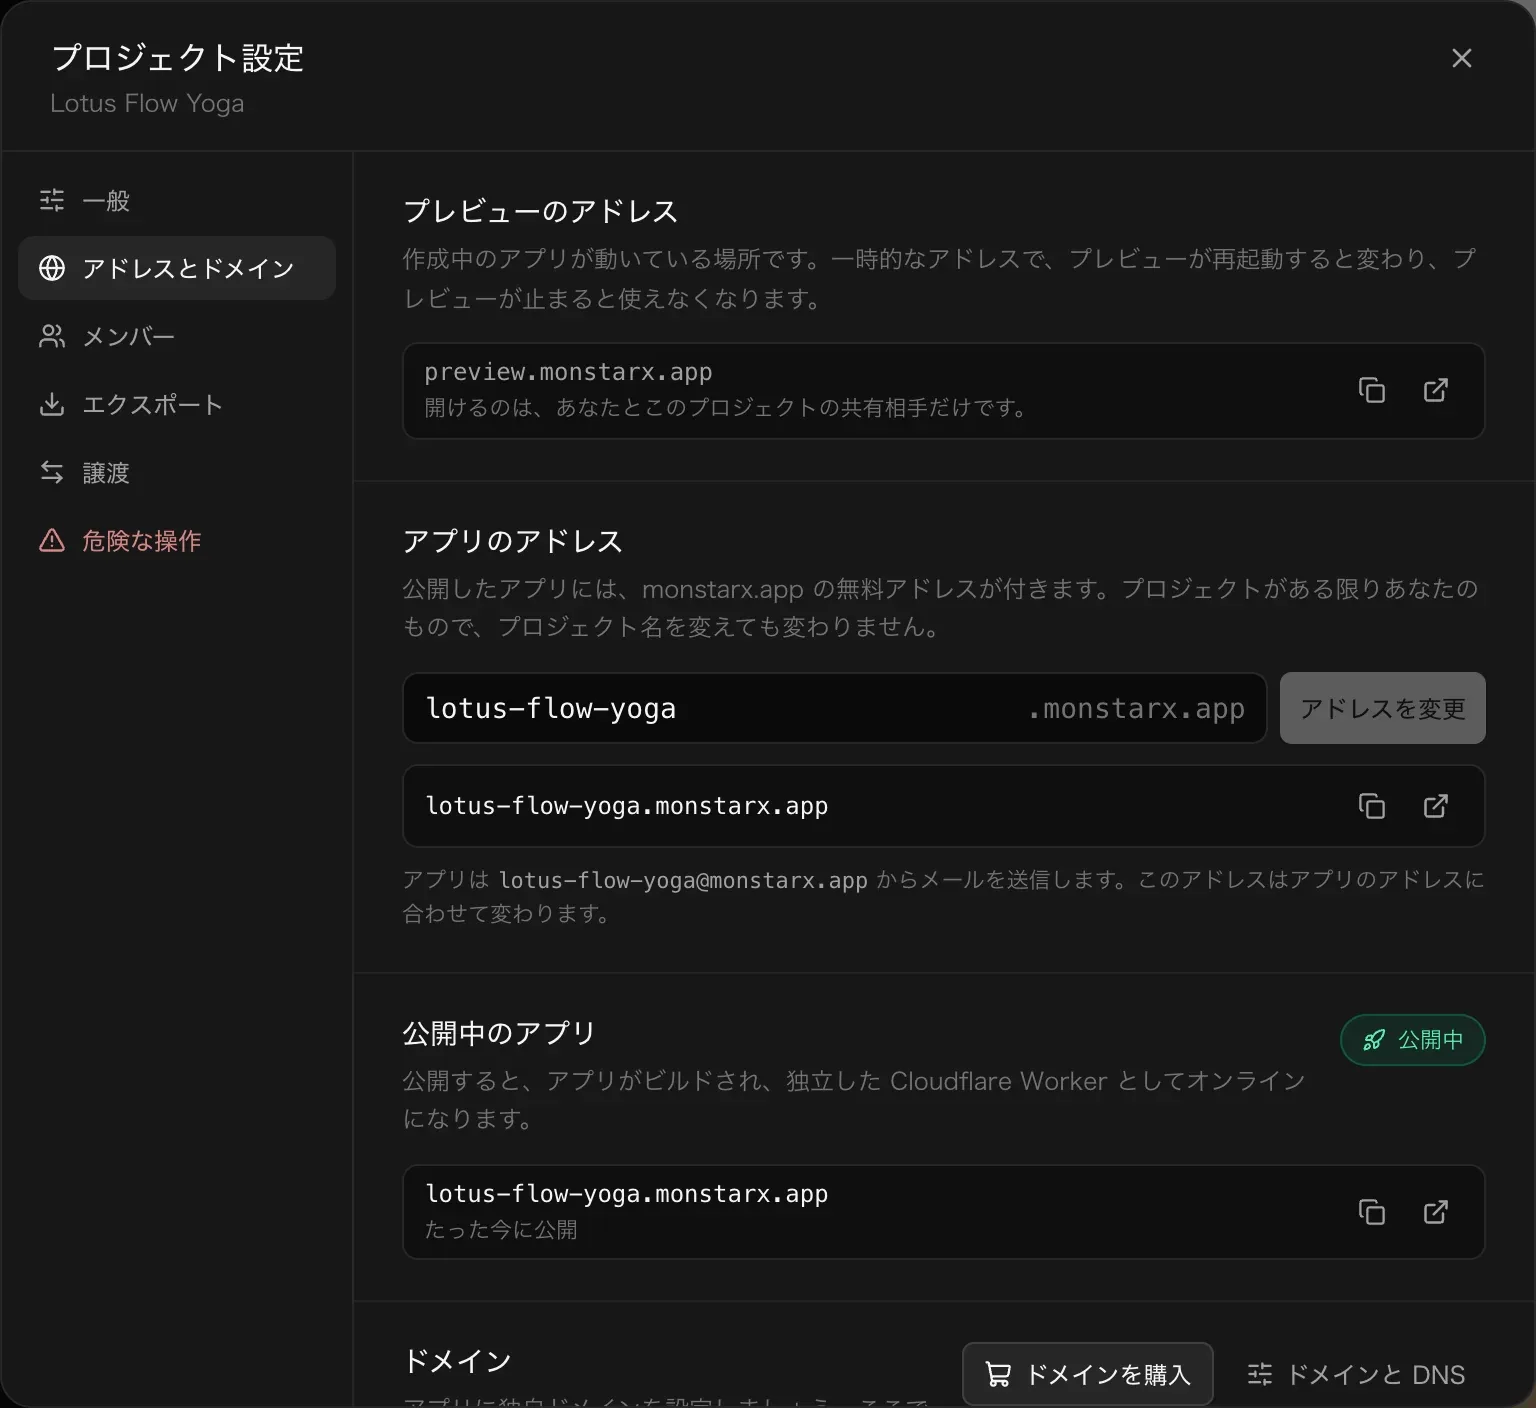Copy the preview.monstarx.app address

(x=1371, y=390)
